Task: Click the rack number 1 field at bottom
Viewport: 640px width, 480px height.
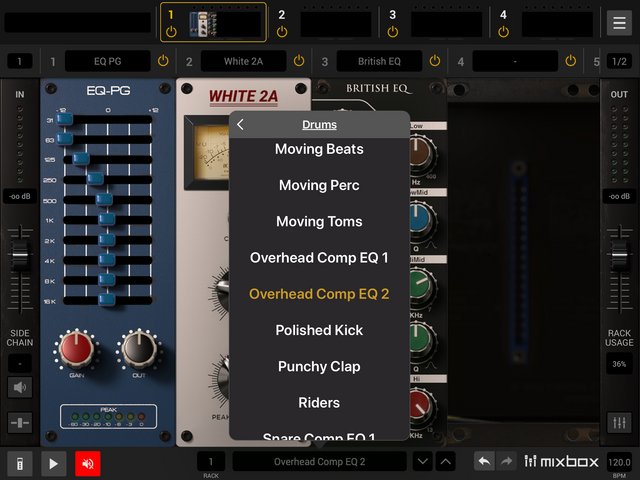Action: pyautogui.click(x=211, y=462)
